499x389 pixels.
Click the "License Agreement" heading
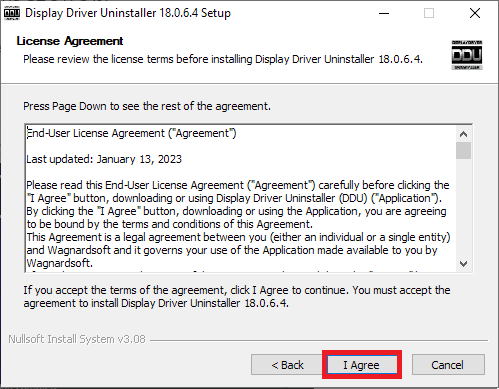point(70,41)
